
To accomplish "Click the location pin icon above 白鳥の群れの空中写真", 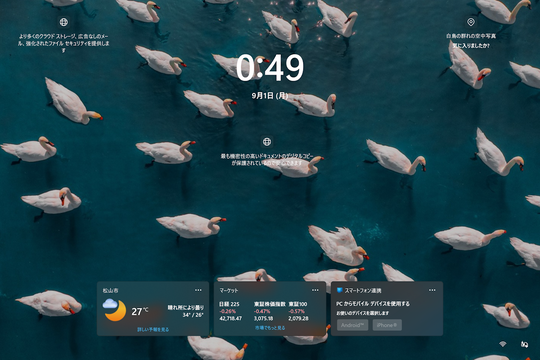I will pos(470,22).
